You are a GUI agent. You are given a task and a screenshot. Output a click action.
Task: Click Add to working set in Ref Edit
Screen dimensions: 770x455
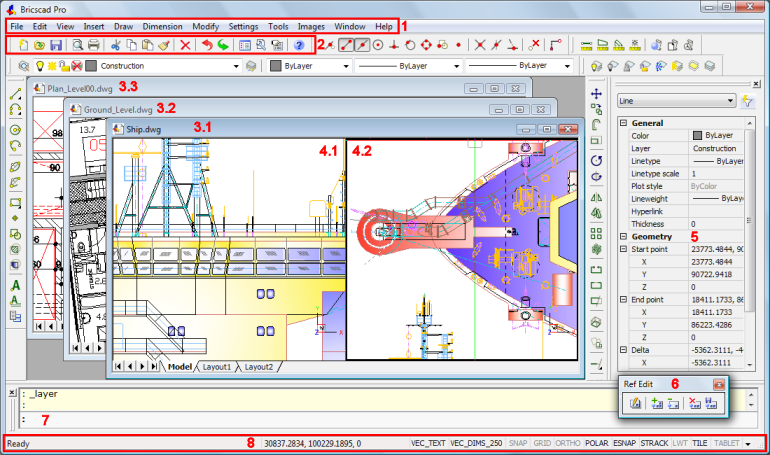tap(657, 403)
